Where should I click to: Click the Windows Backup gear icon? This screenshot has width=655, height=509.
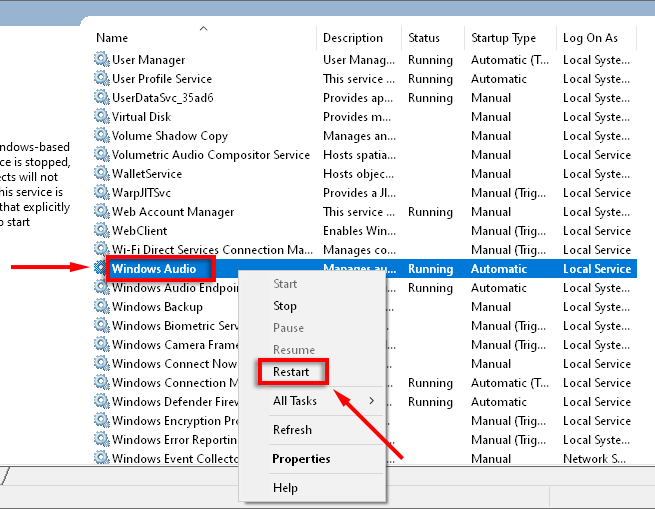(102, 306)
